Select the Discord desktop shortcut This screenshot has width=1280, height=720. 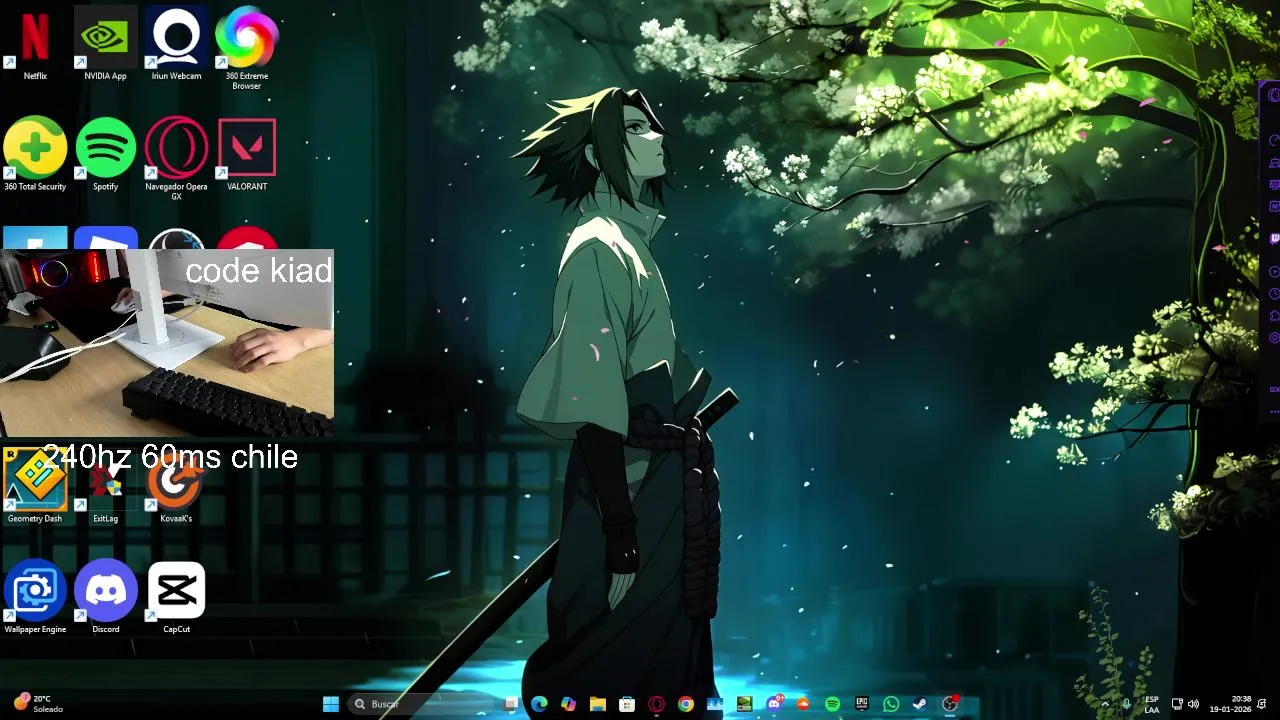(105, 597)
